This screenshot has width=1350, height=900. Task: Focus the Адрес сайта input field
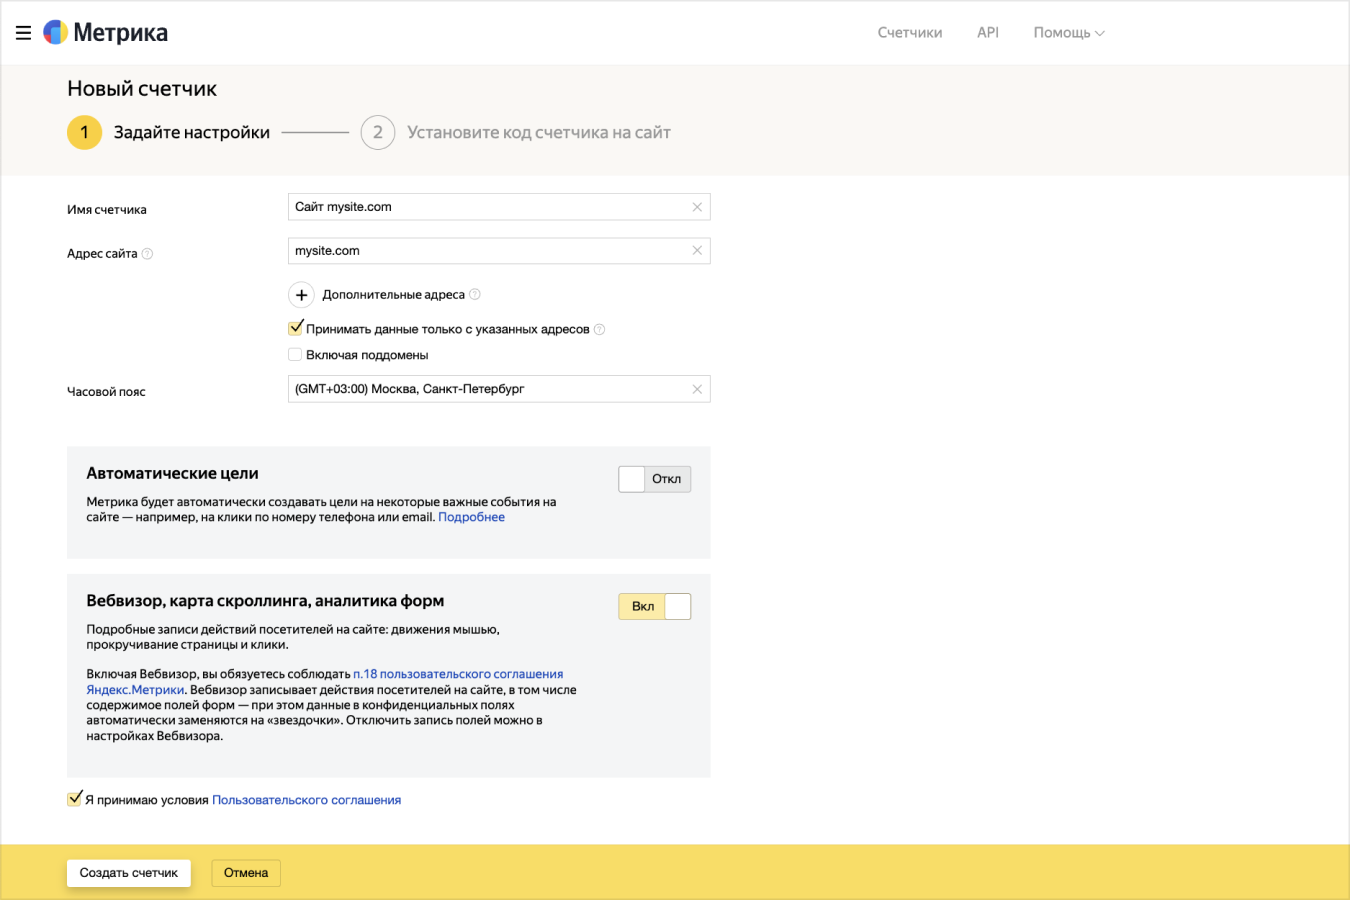(499, 251)
